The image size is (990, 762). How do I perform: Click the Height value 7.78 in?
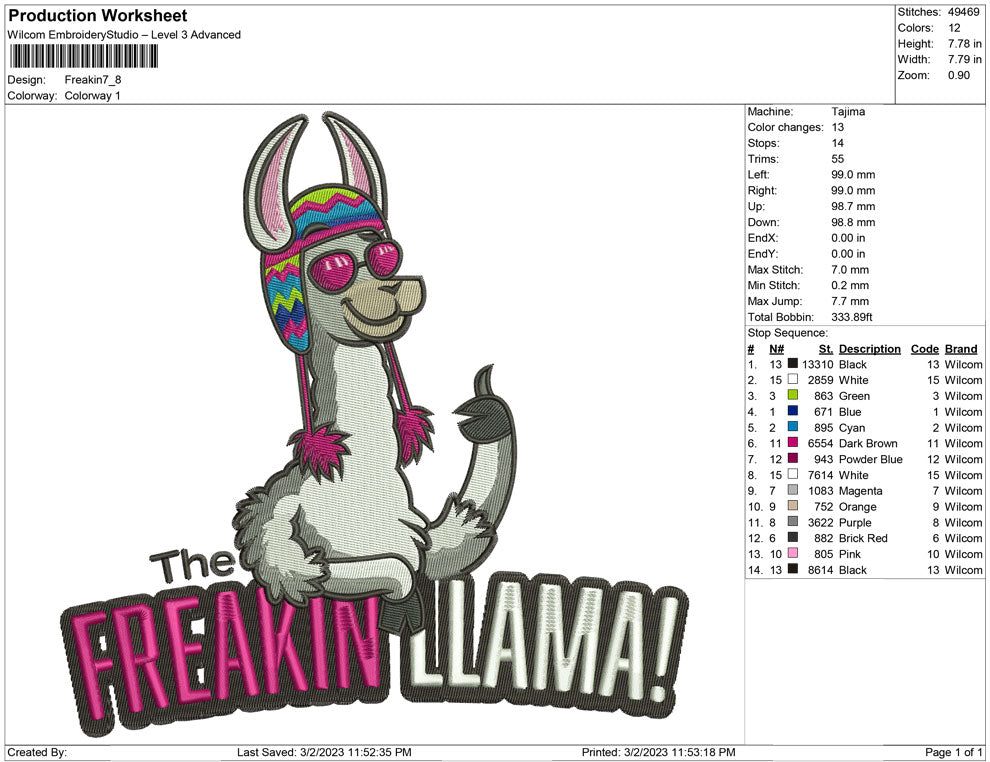click(x=965, y=44)
